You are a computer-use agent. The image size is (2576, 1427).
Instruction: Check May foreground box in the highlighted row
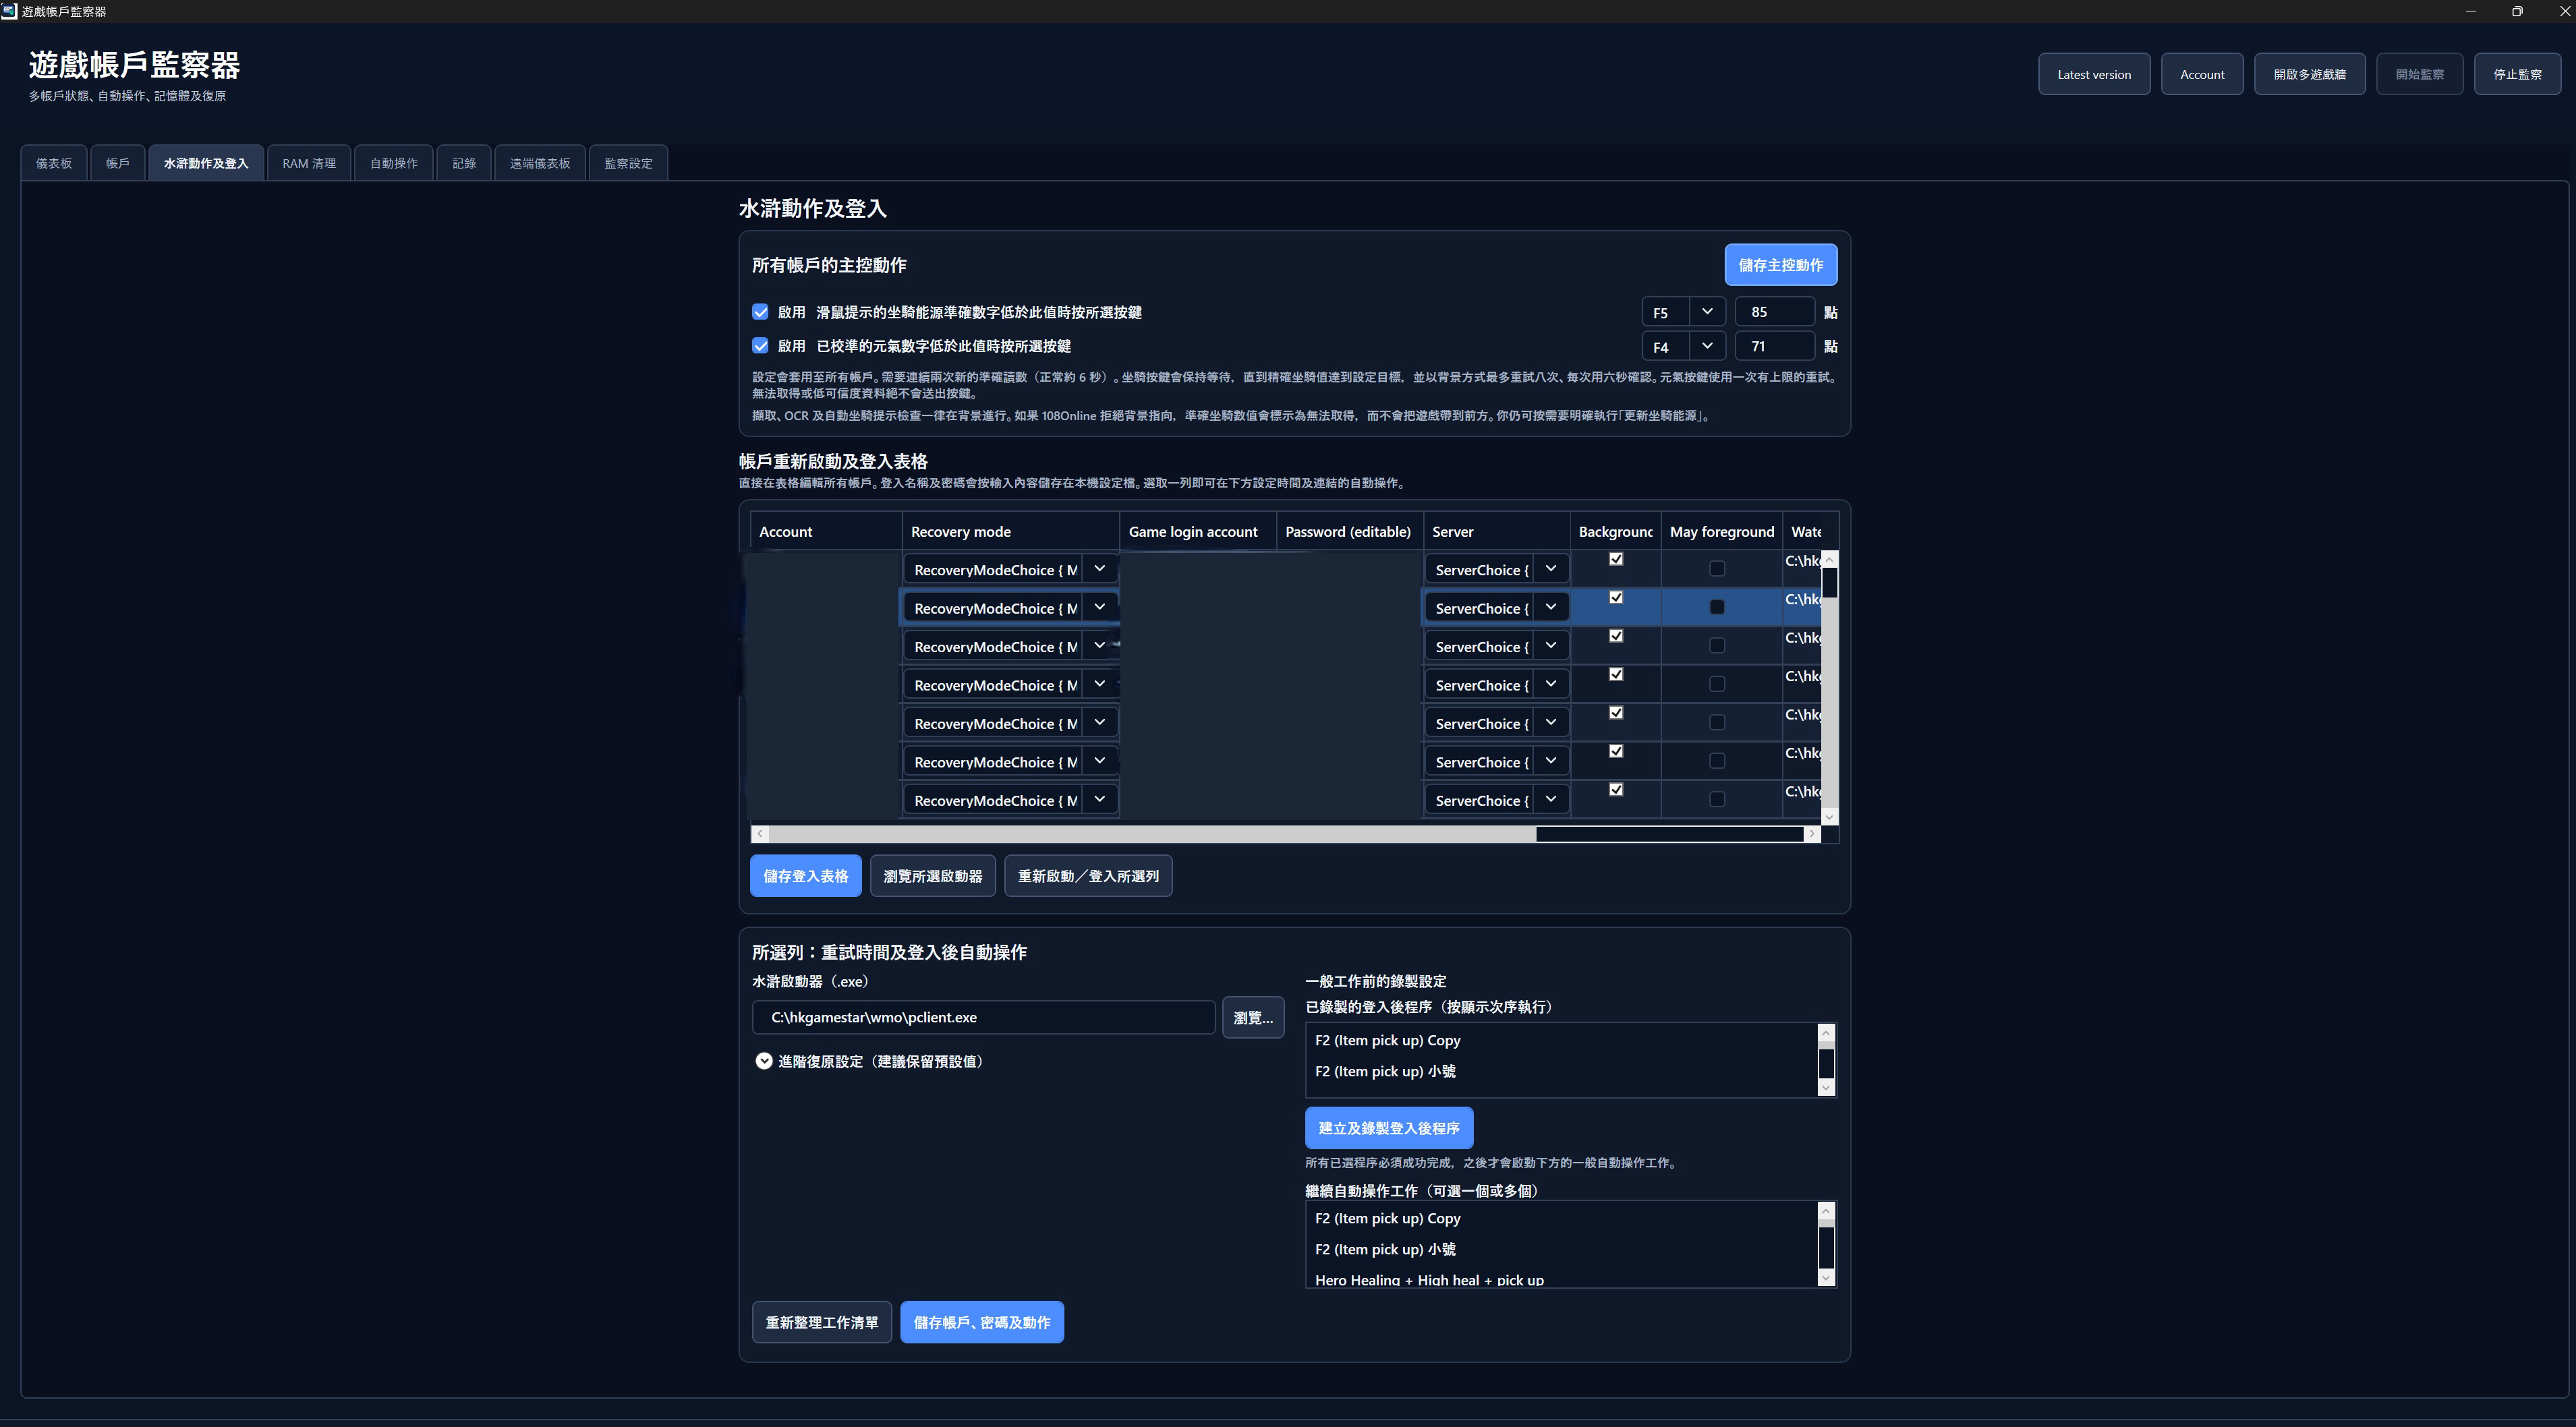tap(1717, 607)
